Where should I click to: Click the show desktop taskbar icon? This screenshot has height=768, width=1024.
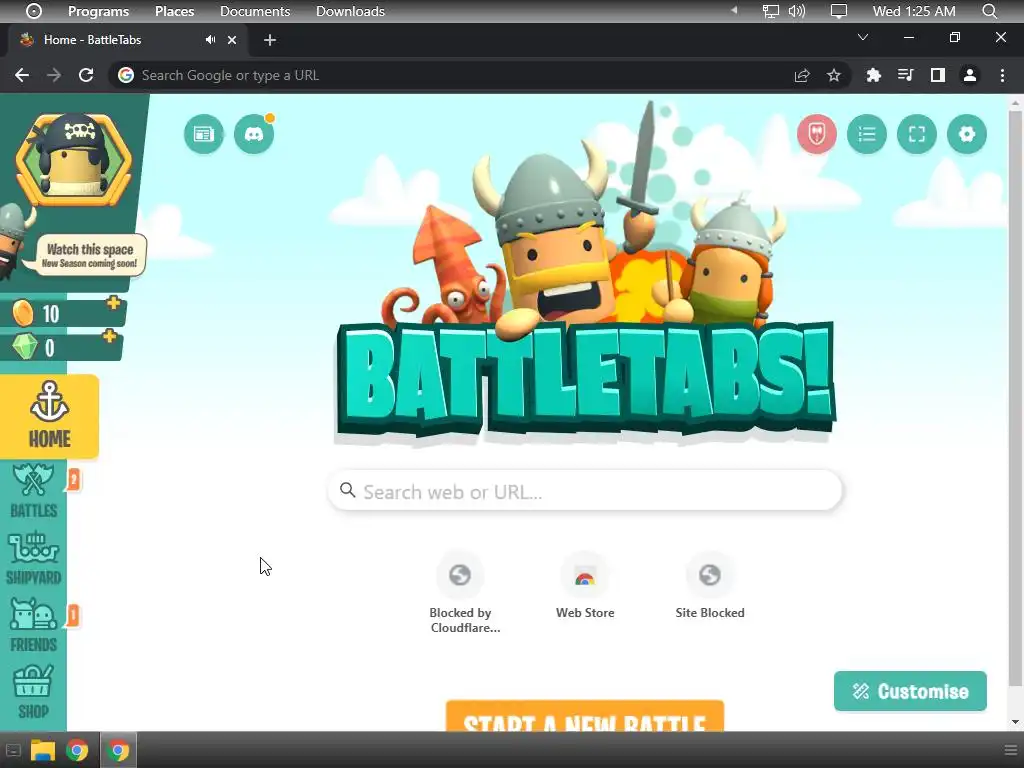[13, 750]
